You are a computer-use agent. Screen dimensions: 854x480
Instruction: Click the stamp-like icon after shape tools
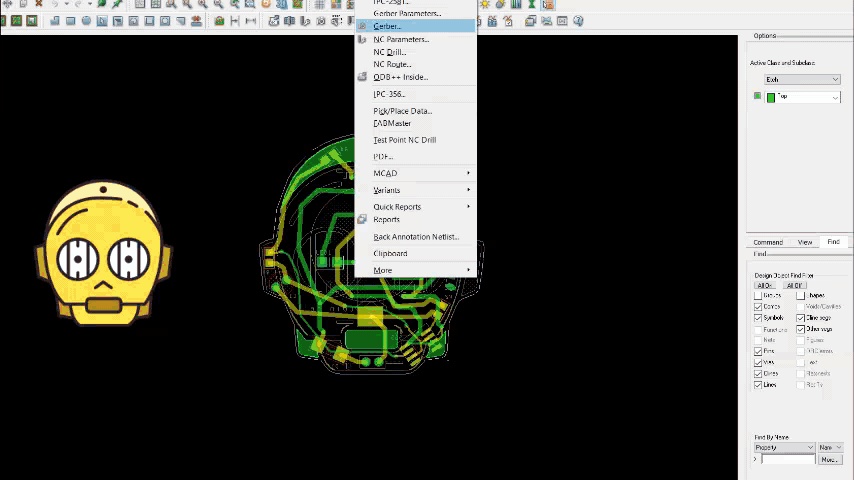196,21
